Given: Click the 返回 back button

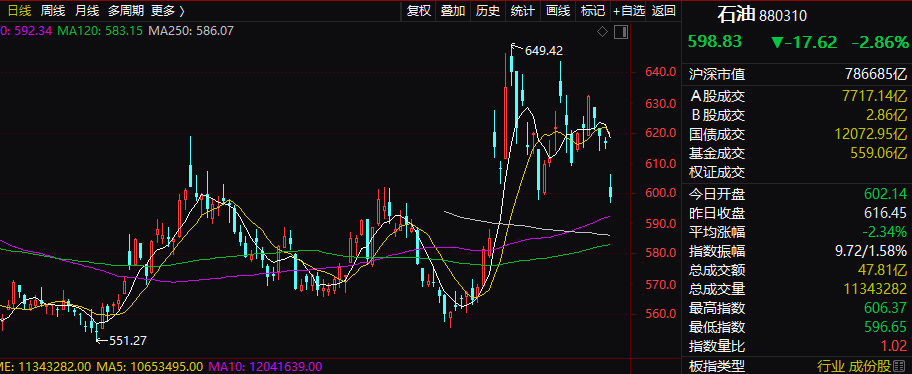Looking at the screenshot, I should pos(664,10).
